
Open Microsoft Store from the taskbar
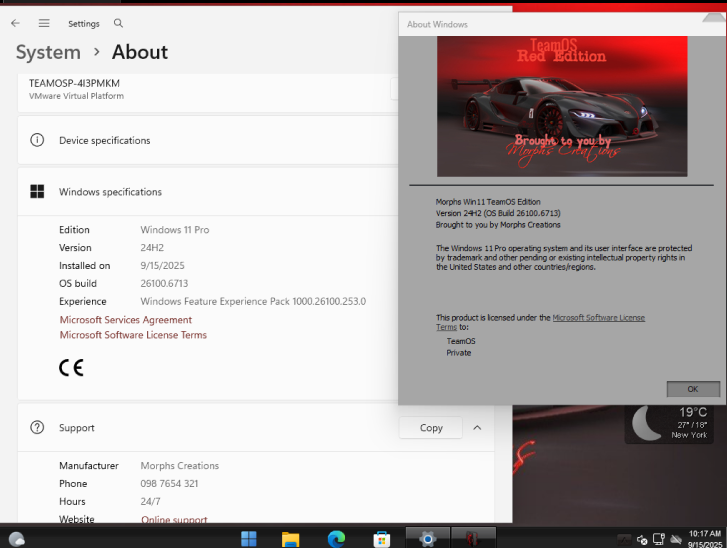[382, 539]
